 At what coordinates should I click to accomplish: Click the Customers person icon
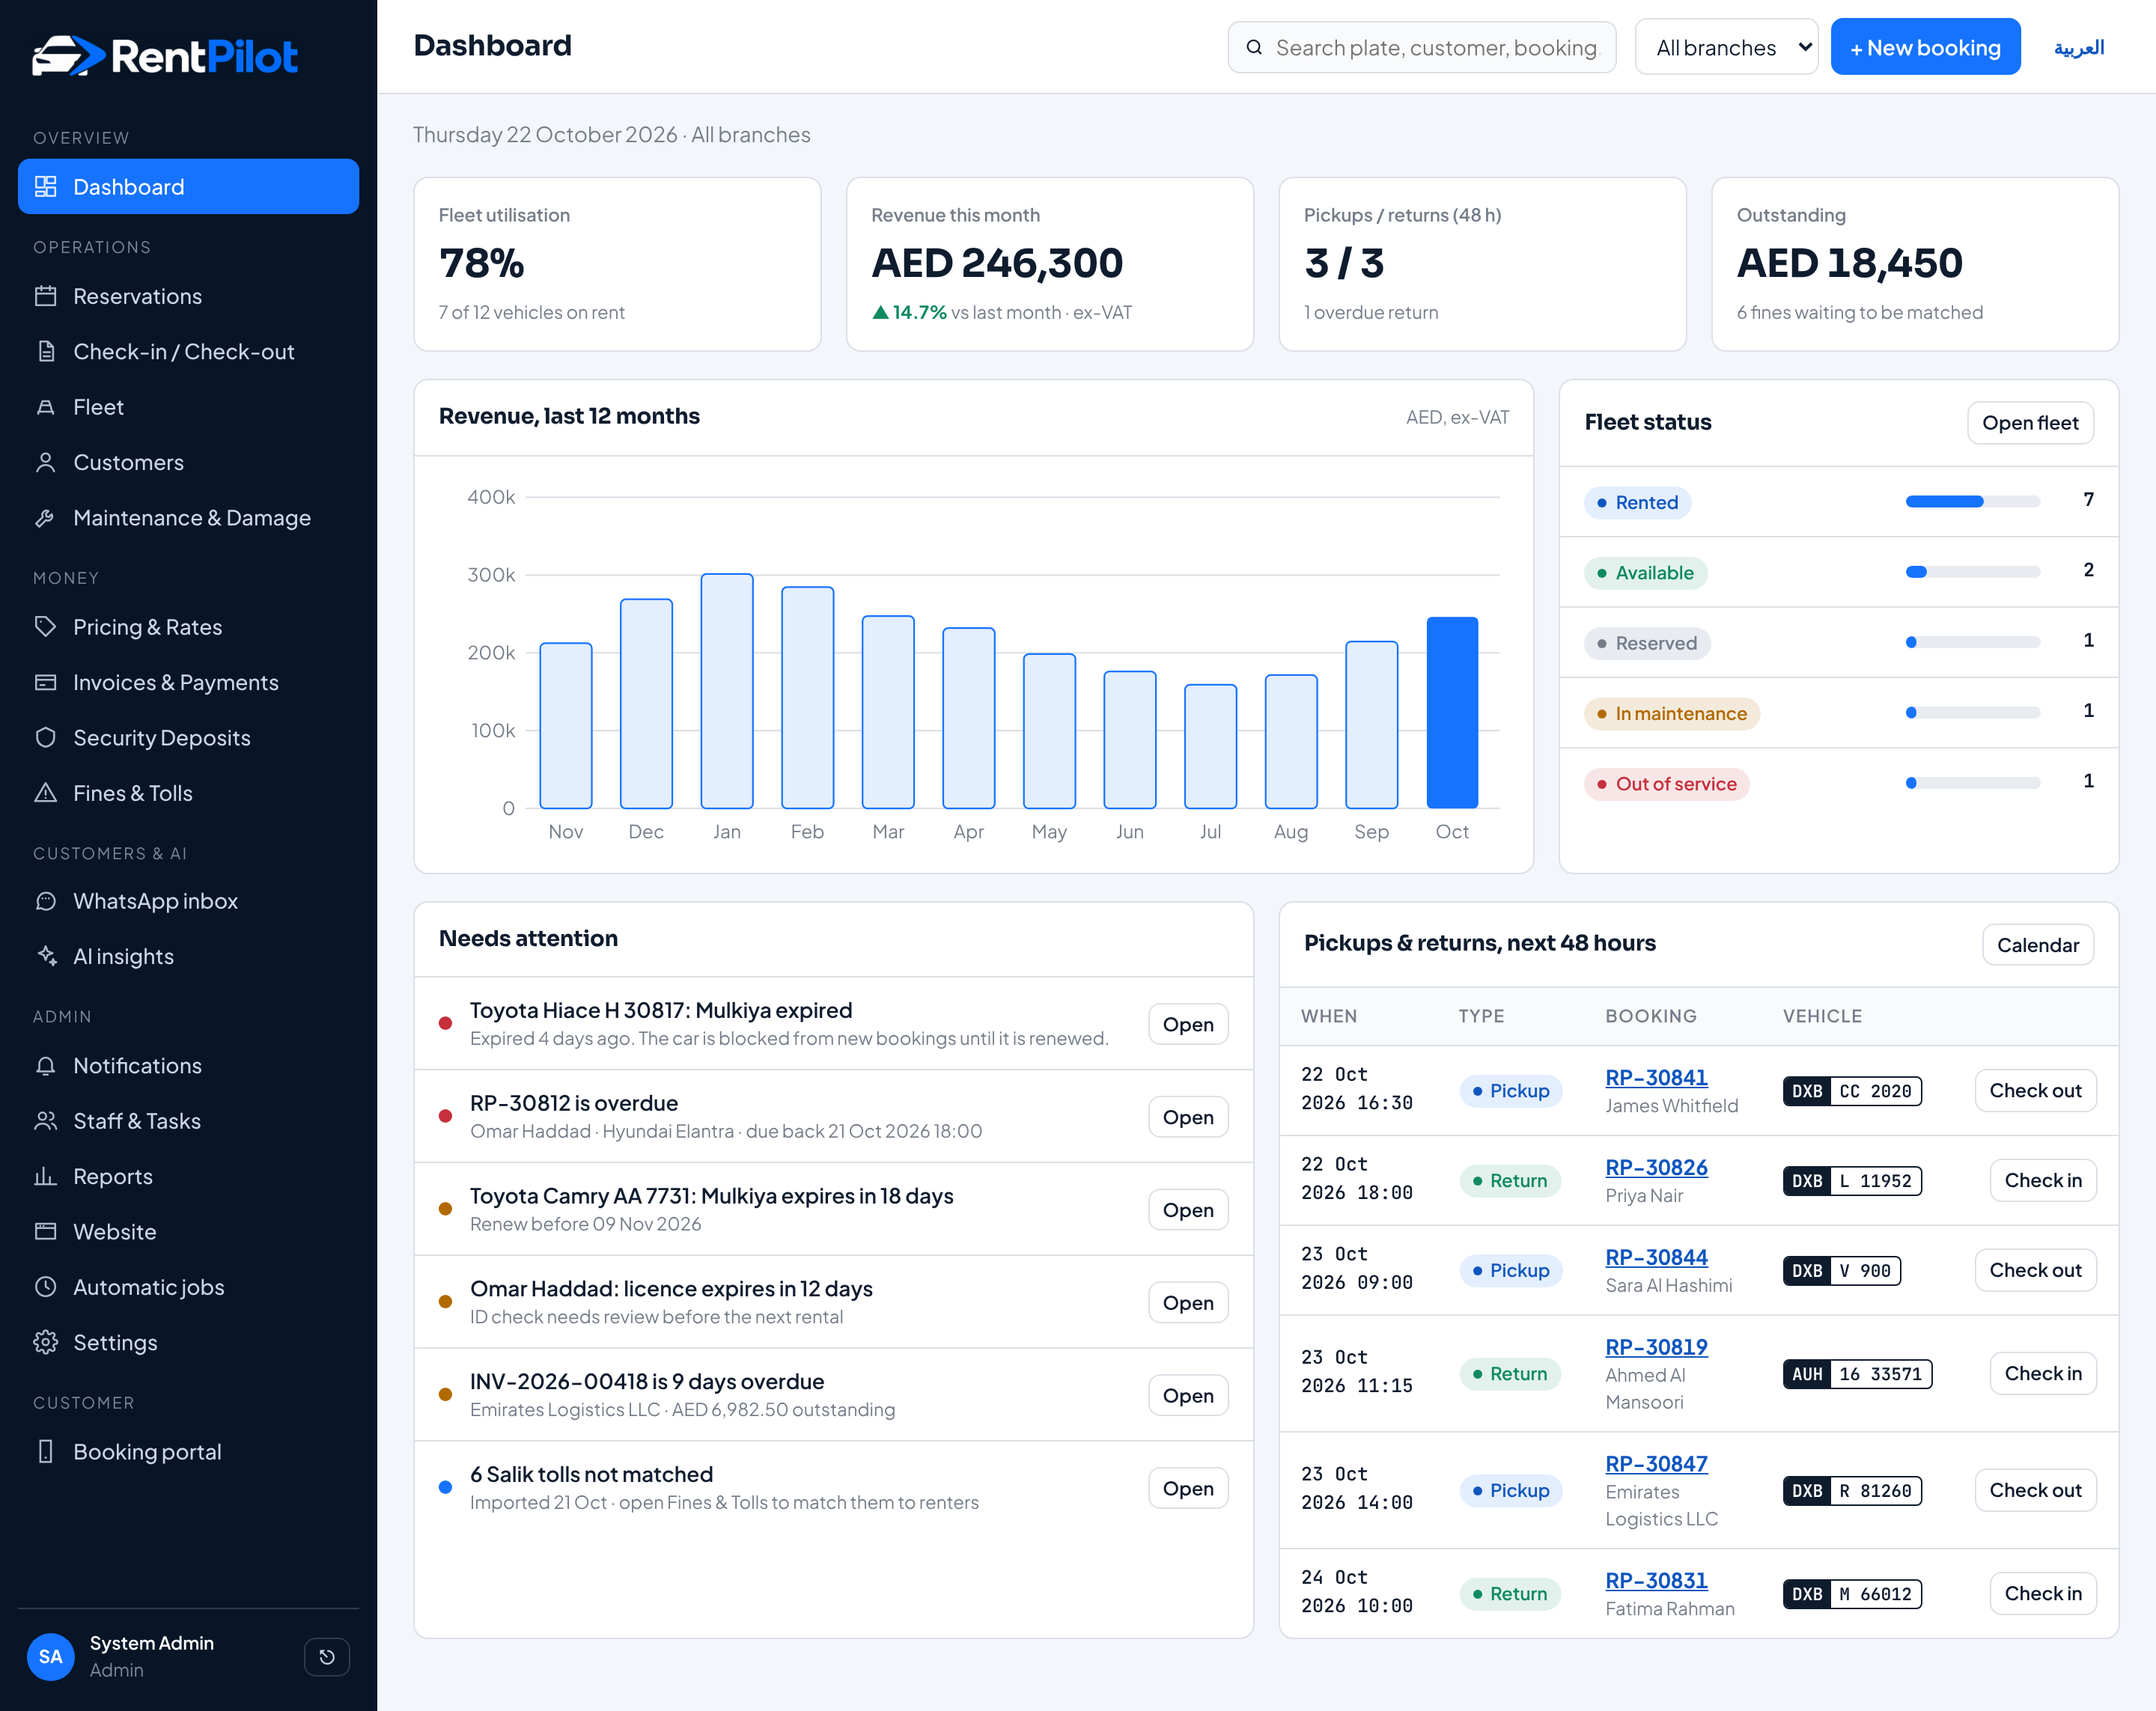coord(46,462)
